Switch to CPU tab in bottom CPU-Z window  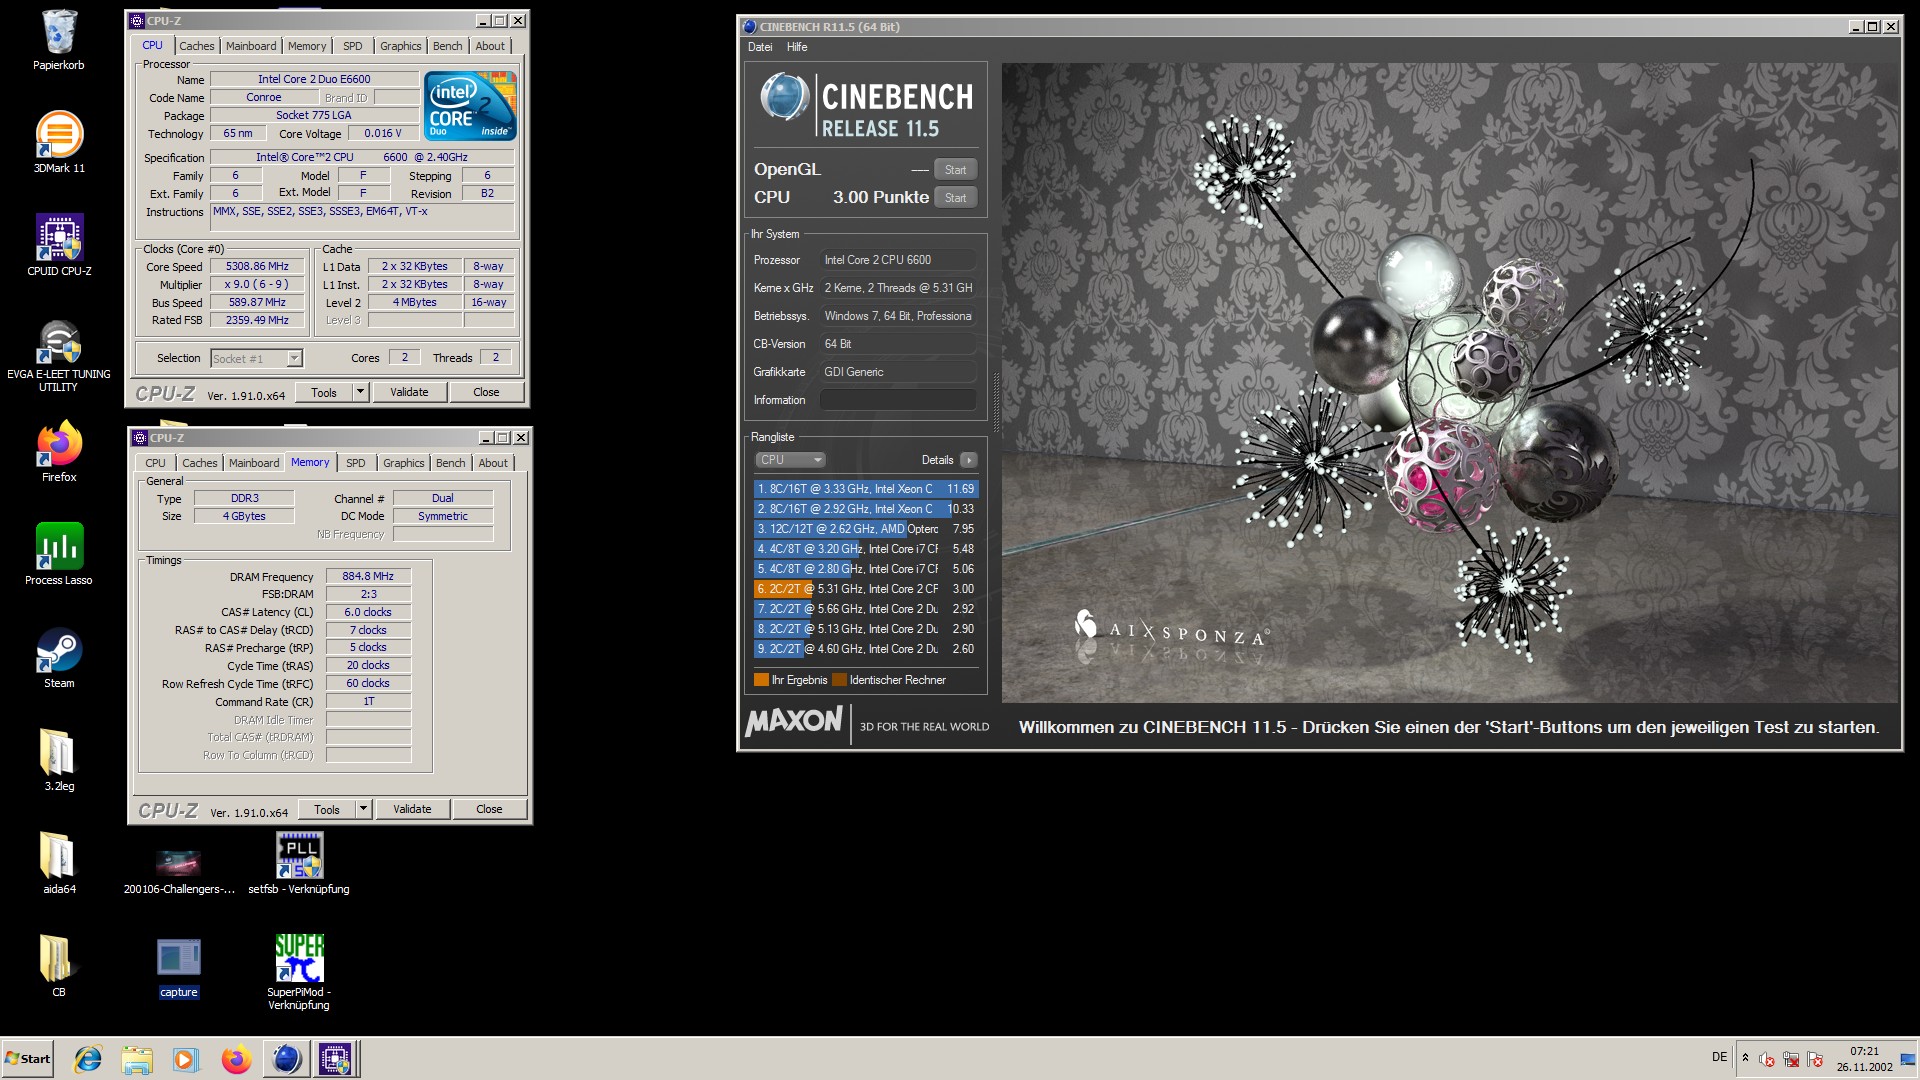click(155, 463)
